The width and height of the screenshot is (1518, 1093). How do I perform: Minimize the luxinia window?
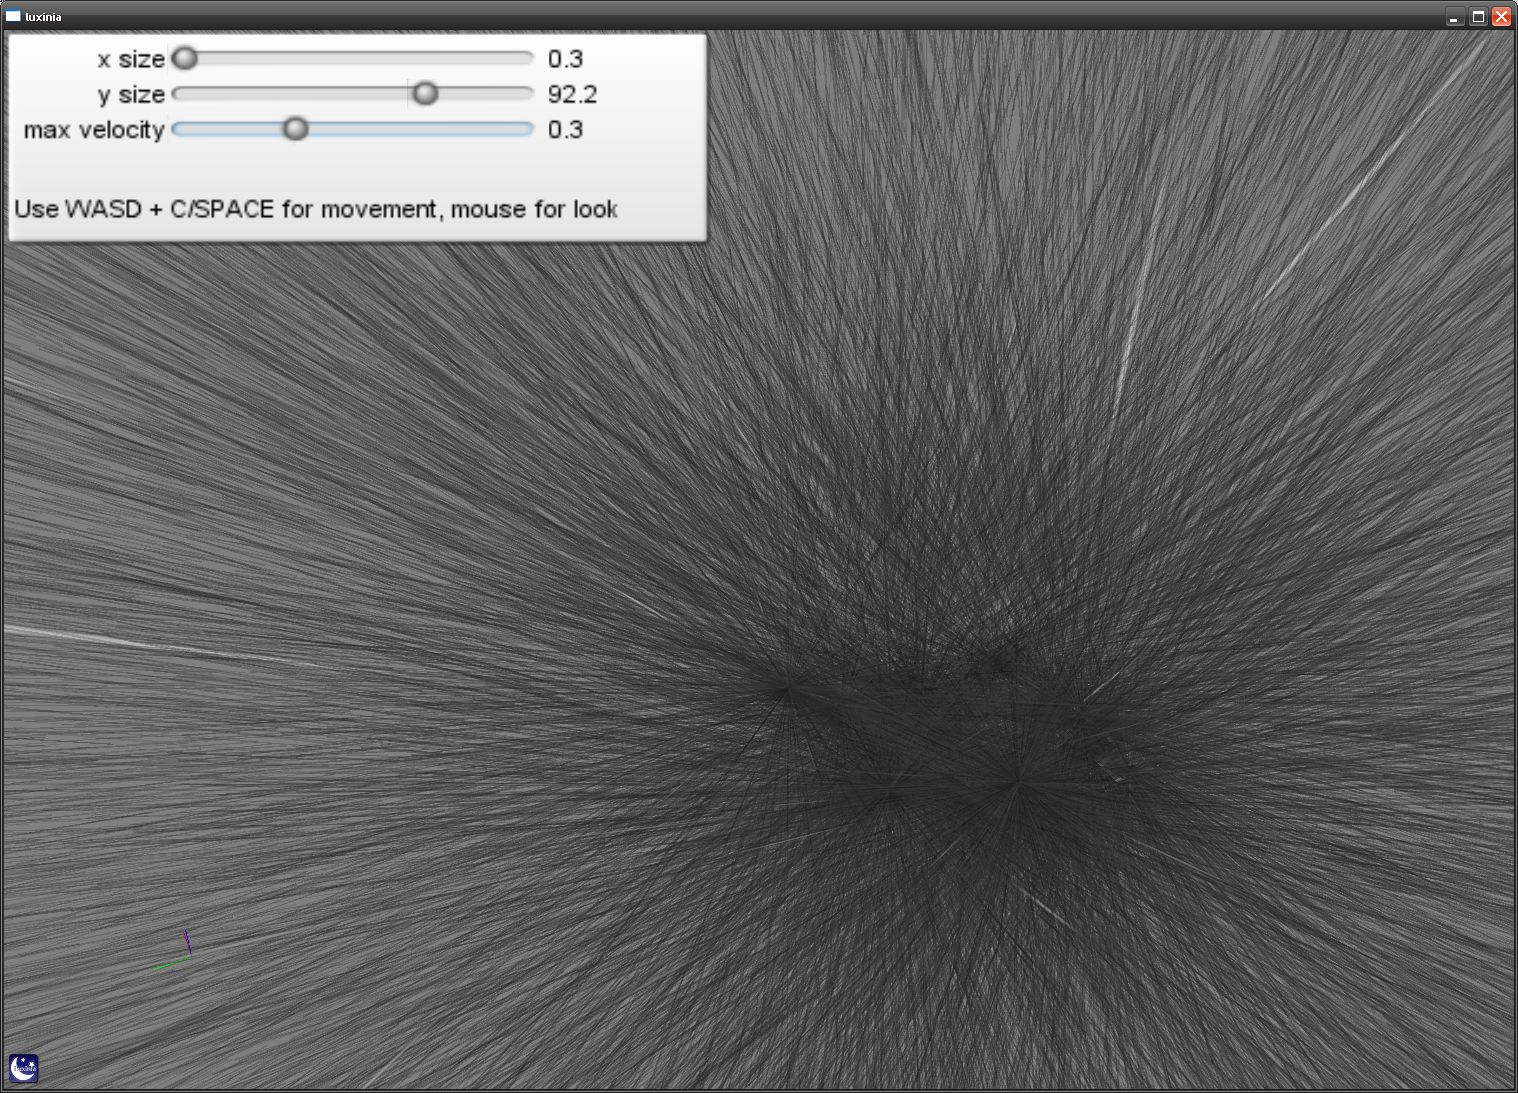point(1454,17)
